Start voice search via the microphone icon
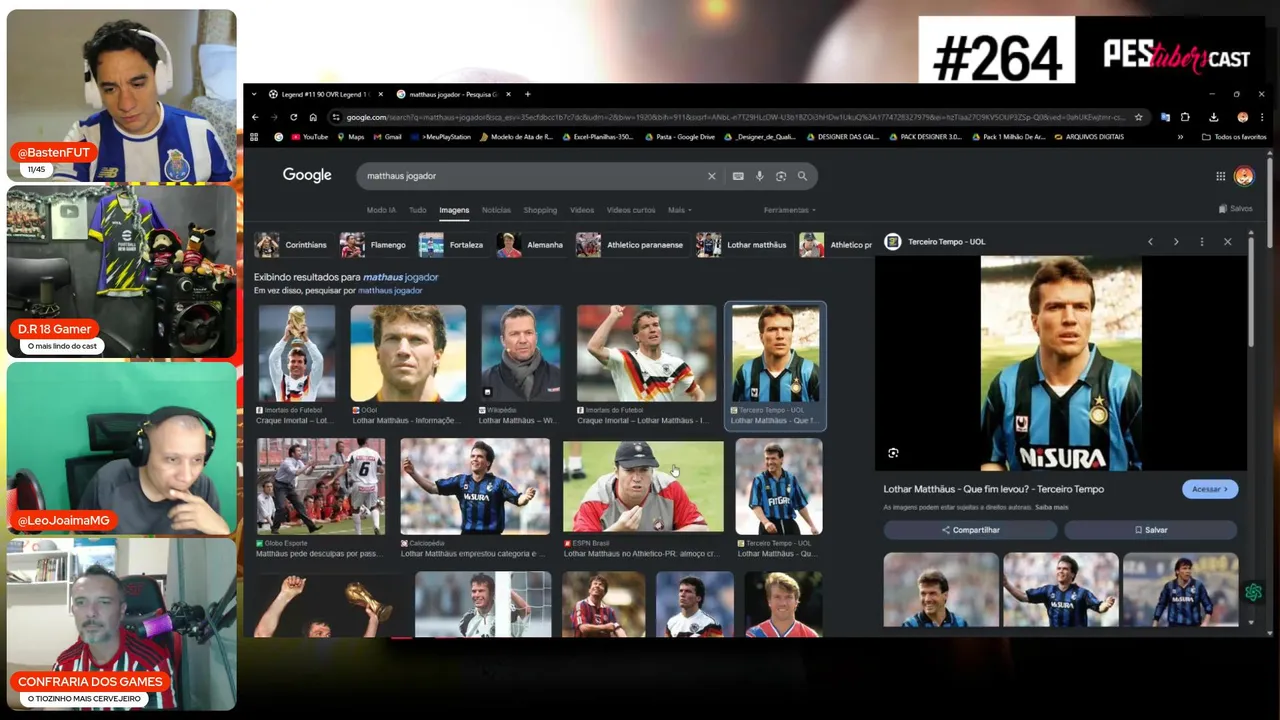The width and height of the screenshot is (1280, 720). point(759,176)
